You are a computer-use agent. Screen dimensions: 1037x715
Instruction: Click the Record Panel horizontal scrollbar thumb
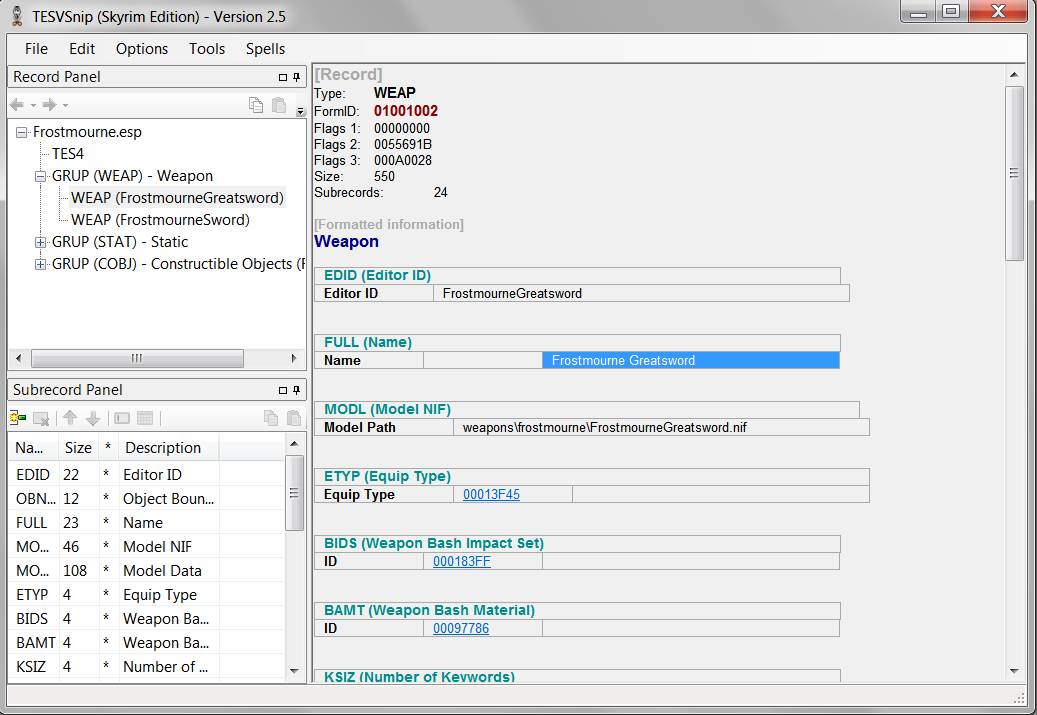pos(137,358)
